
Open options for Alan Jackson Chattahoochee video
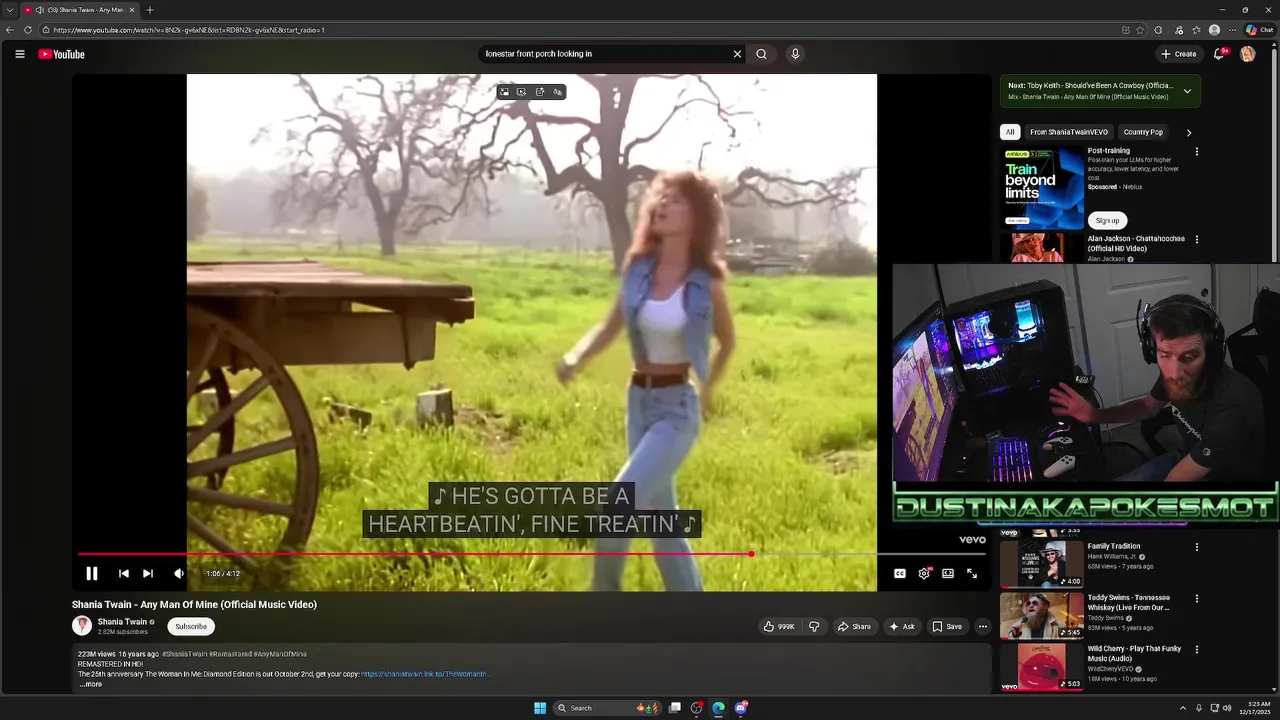pos(1197,240)
